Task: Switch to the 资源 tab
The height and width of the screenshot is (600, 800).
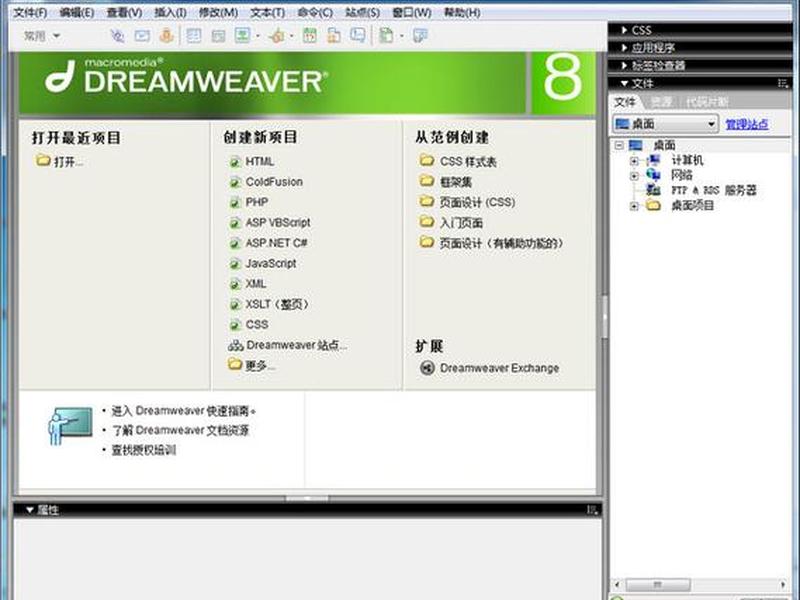Action: [661, 102]
